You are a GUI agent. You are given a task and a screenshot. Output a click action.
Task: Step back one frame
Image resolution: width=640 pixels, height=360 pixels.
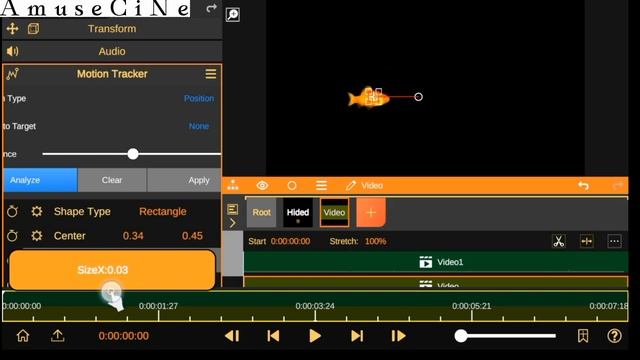(232, 336)
